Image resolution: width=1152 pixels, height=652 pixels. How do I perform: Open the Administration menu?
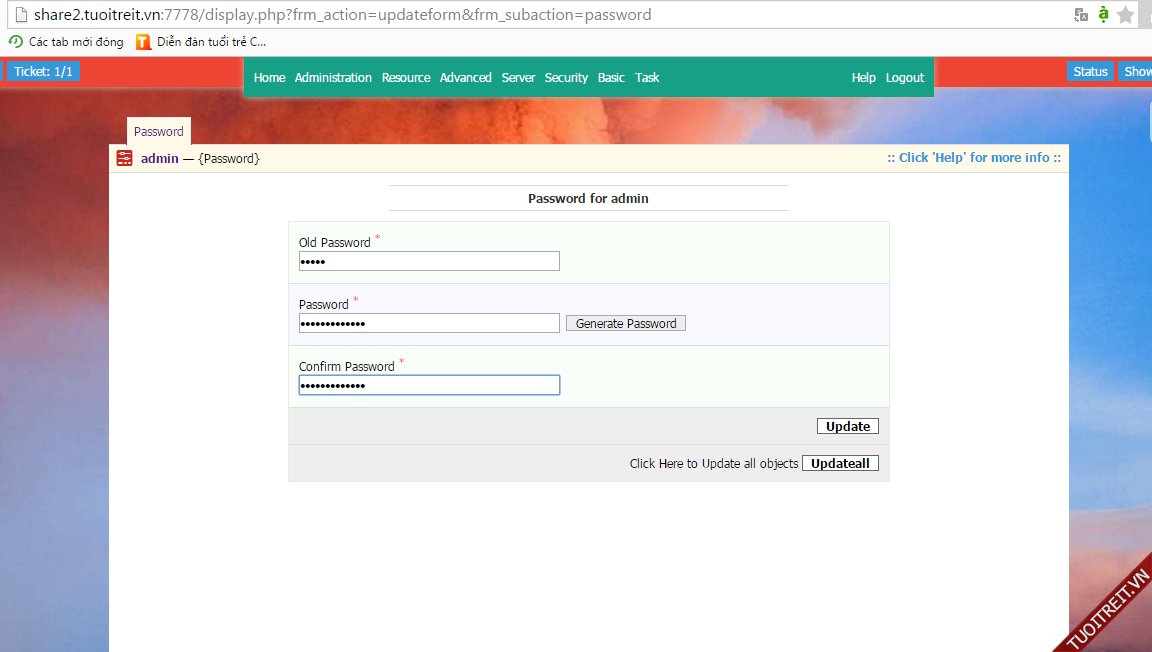click(x=333, y=78)
